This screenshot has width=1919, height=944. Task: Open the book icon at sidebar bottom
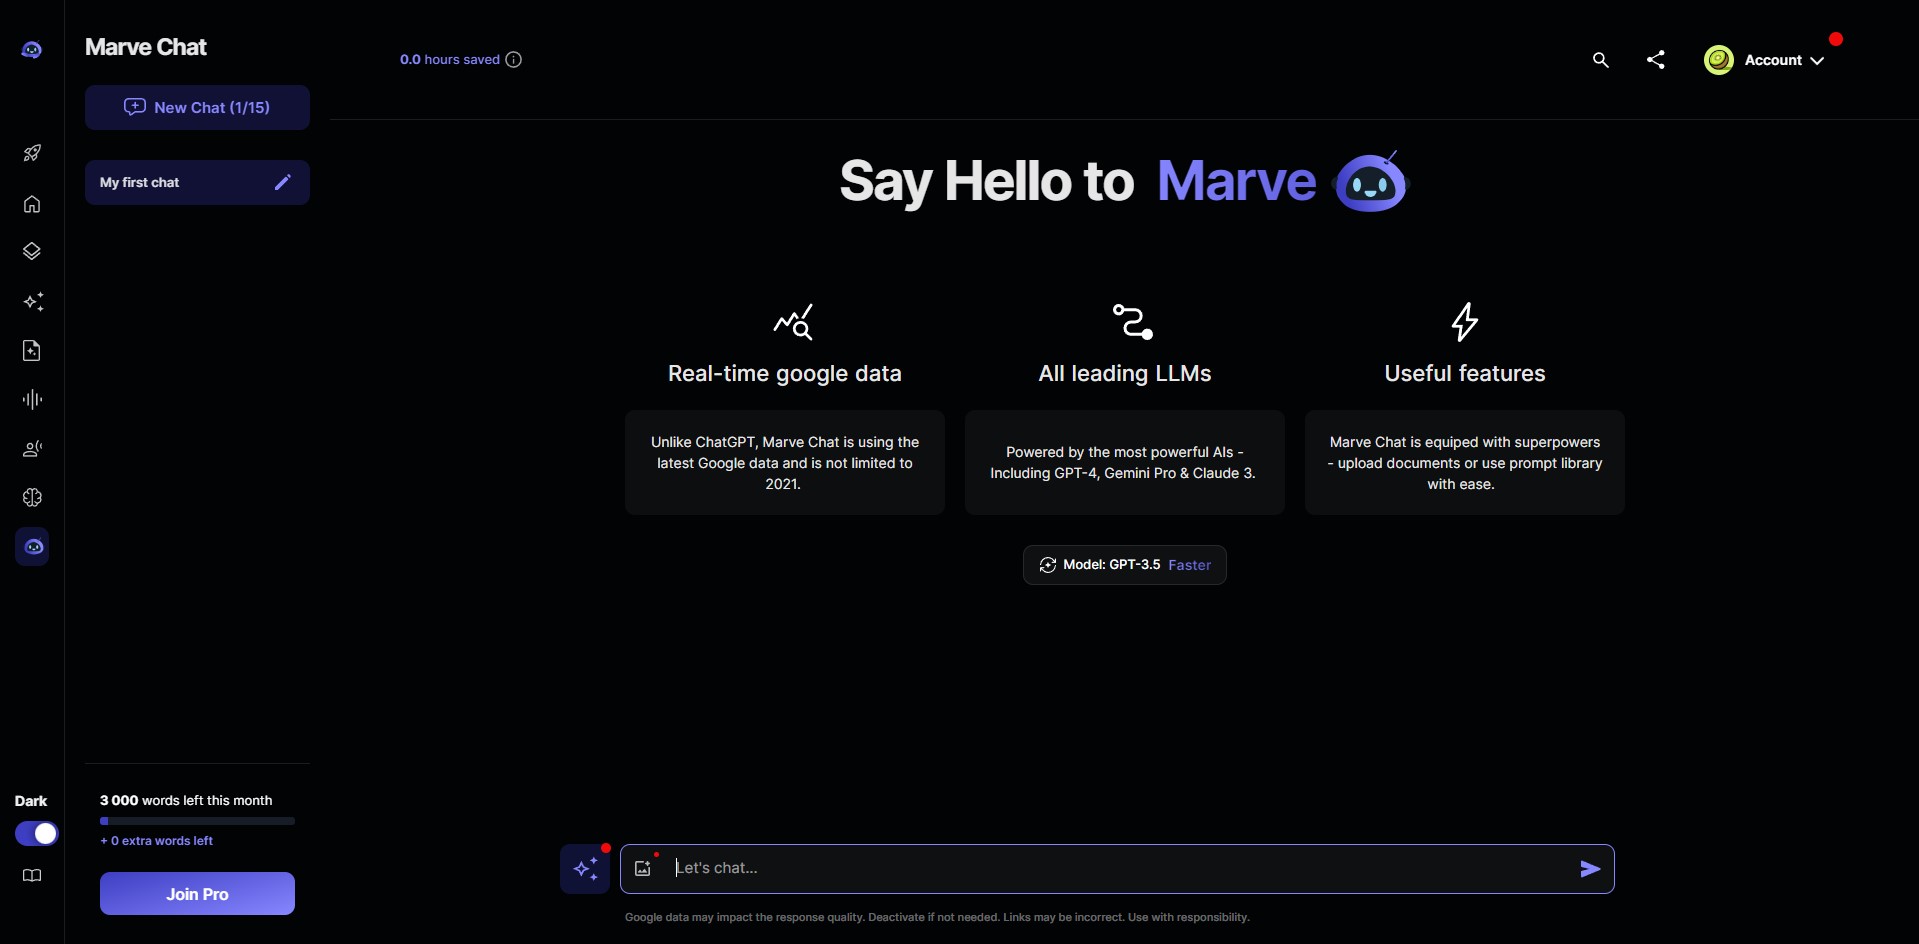[32, 876]
